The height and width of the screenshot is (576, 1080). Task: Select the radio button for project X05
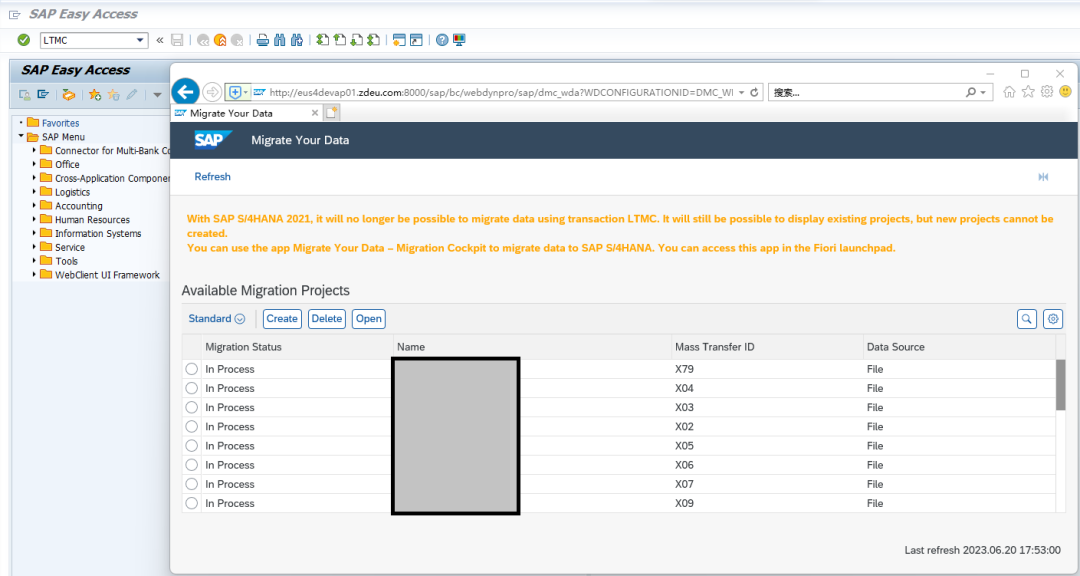tap(191, 446)
